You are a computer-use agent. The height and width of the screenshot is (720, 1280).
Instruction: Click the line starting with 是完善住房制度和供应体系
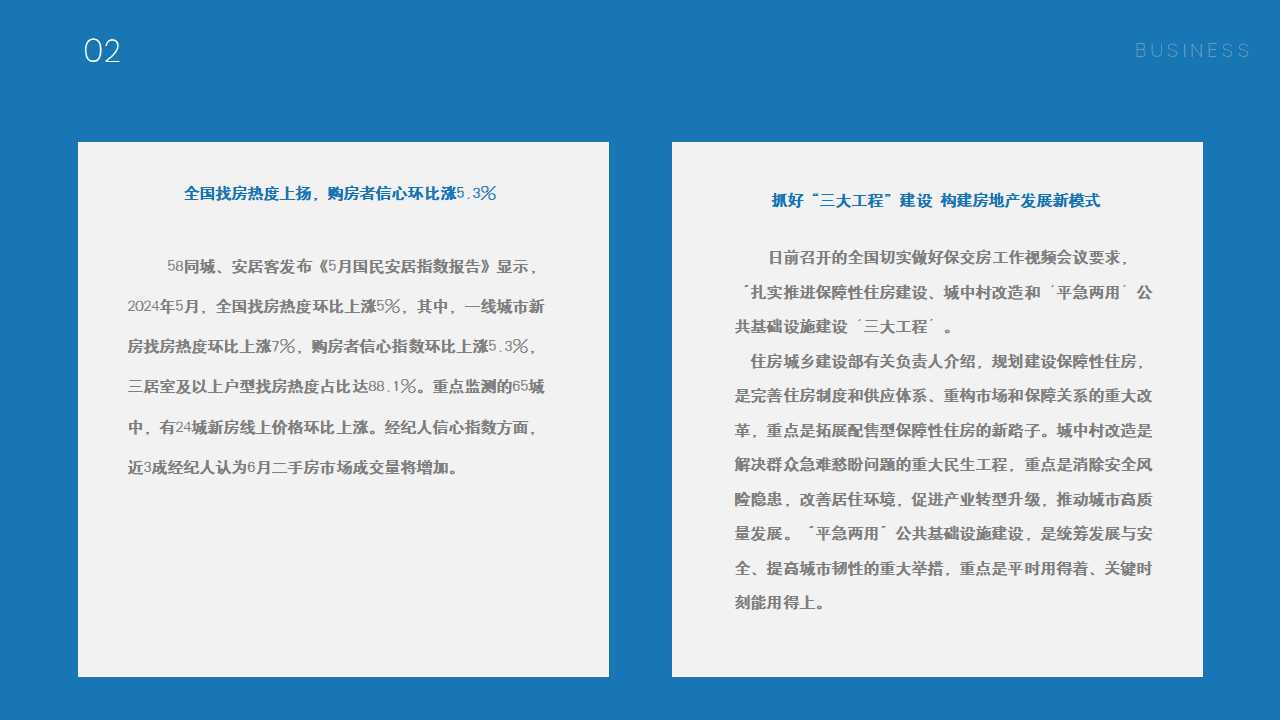tap(943, 396)
